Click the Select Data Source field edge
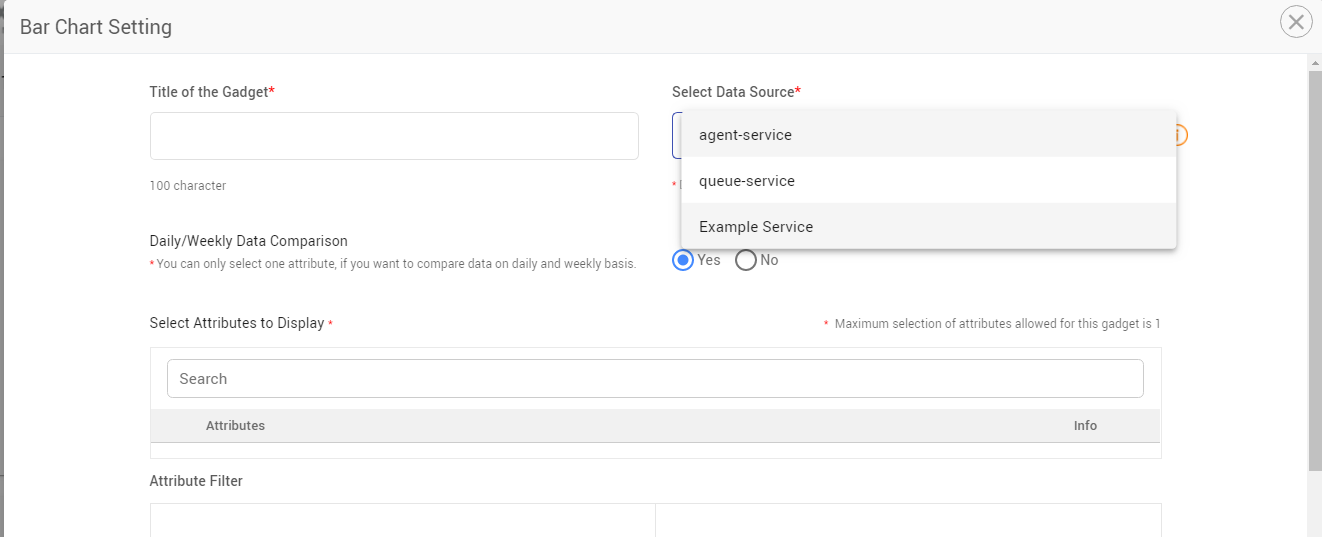 pos(676,135)
